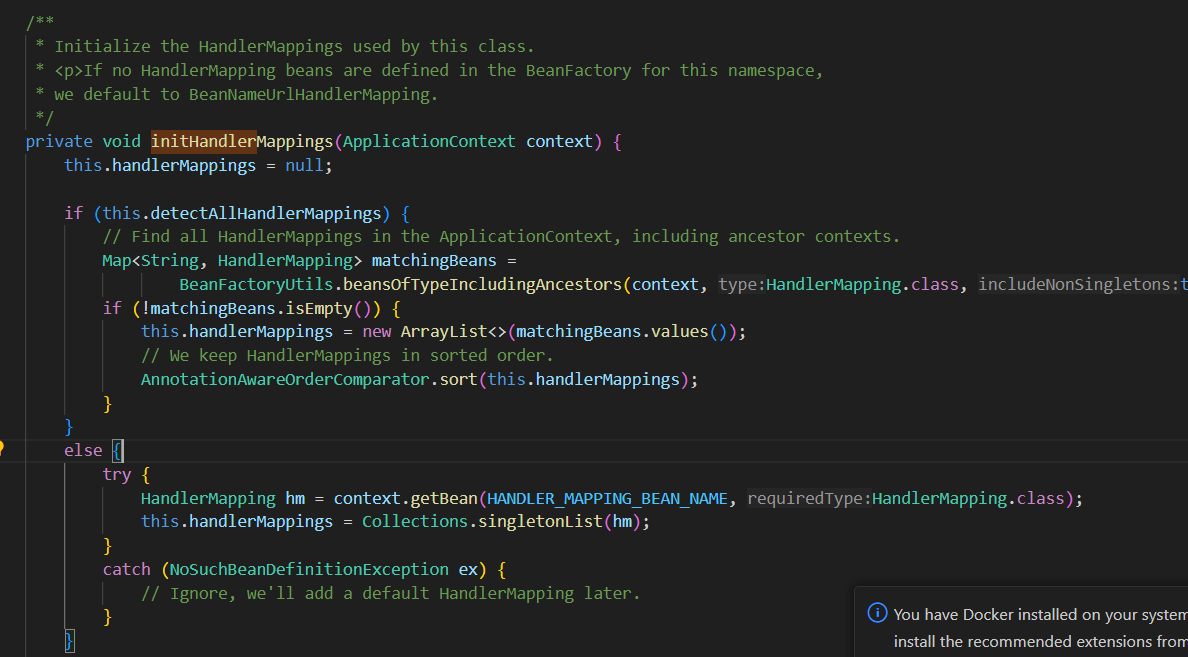
Task: Click detectAllHandlerMappings in the if condition
Action: point(266,213)
